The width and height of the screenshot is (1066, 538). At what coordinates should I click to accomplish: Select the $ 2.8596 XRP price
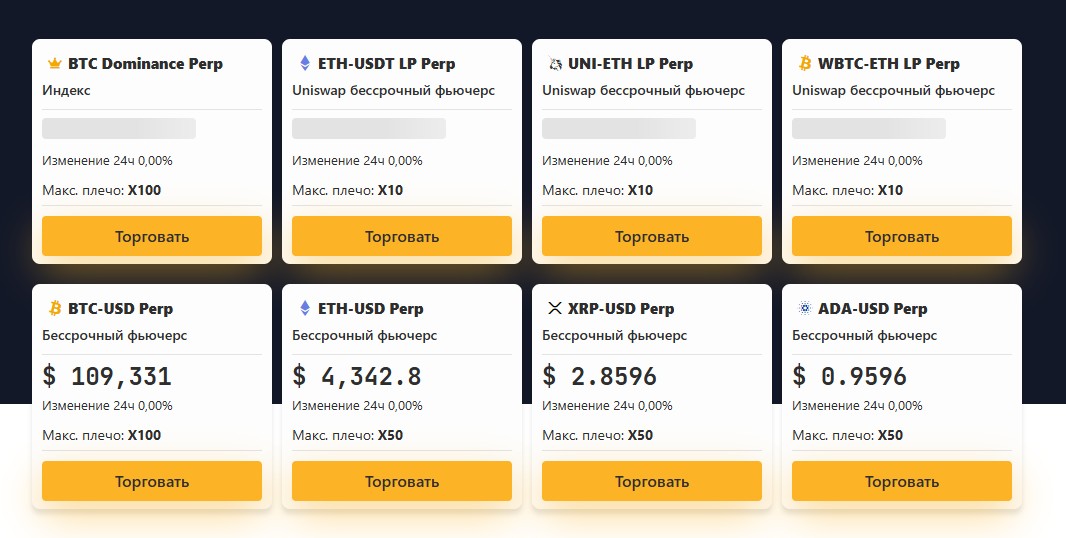600,376
